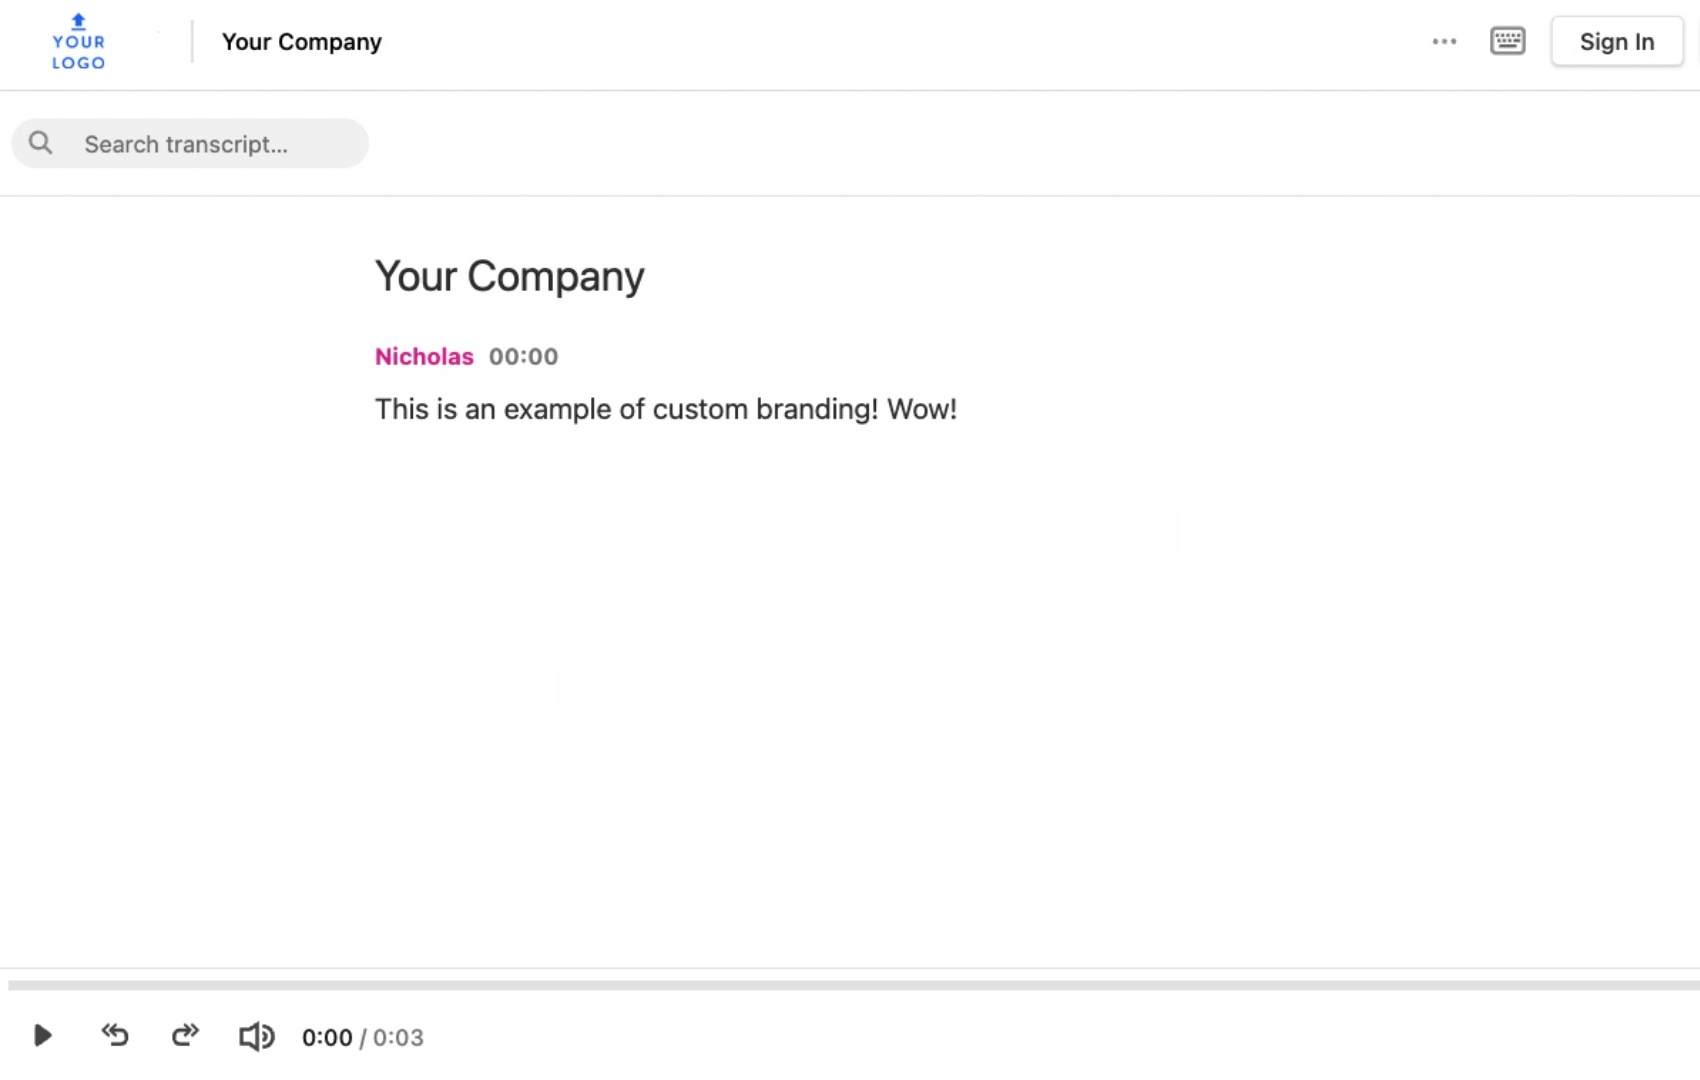Click the 0:00 current playback time

327,1038
